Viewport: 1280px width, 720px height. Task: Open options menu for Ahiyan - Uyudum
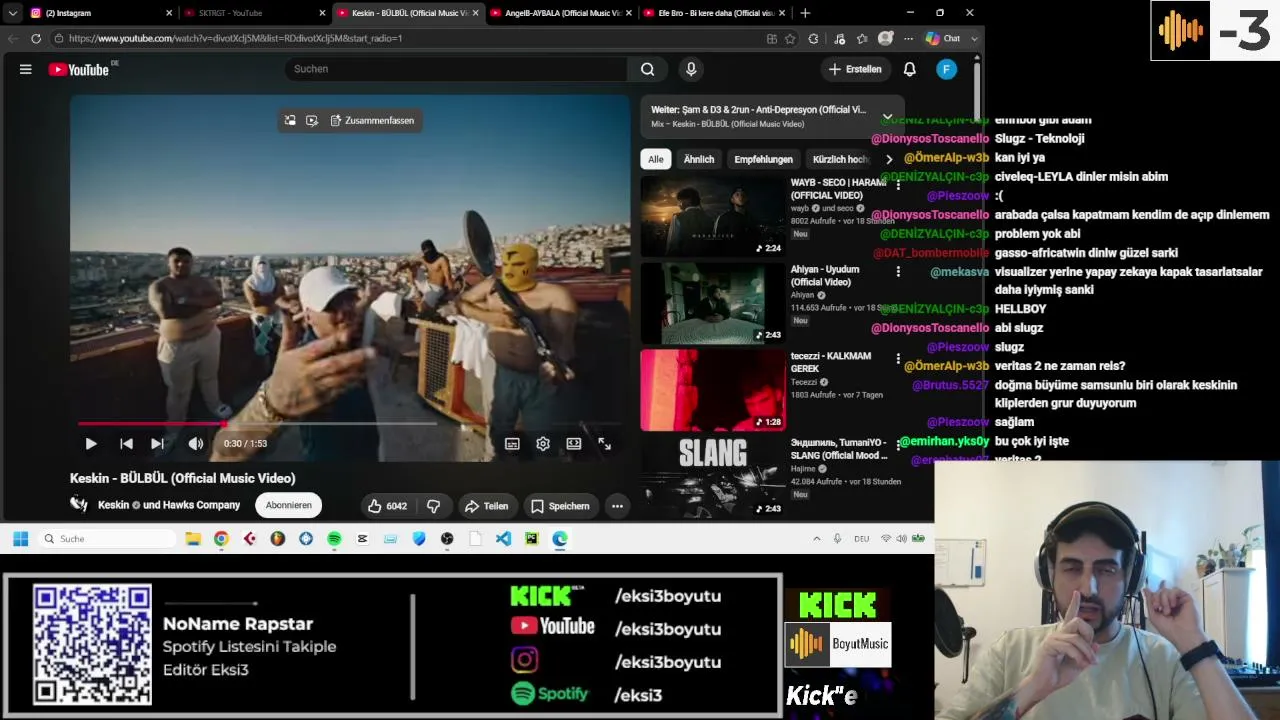[898, 272]
